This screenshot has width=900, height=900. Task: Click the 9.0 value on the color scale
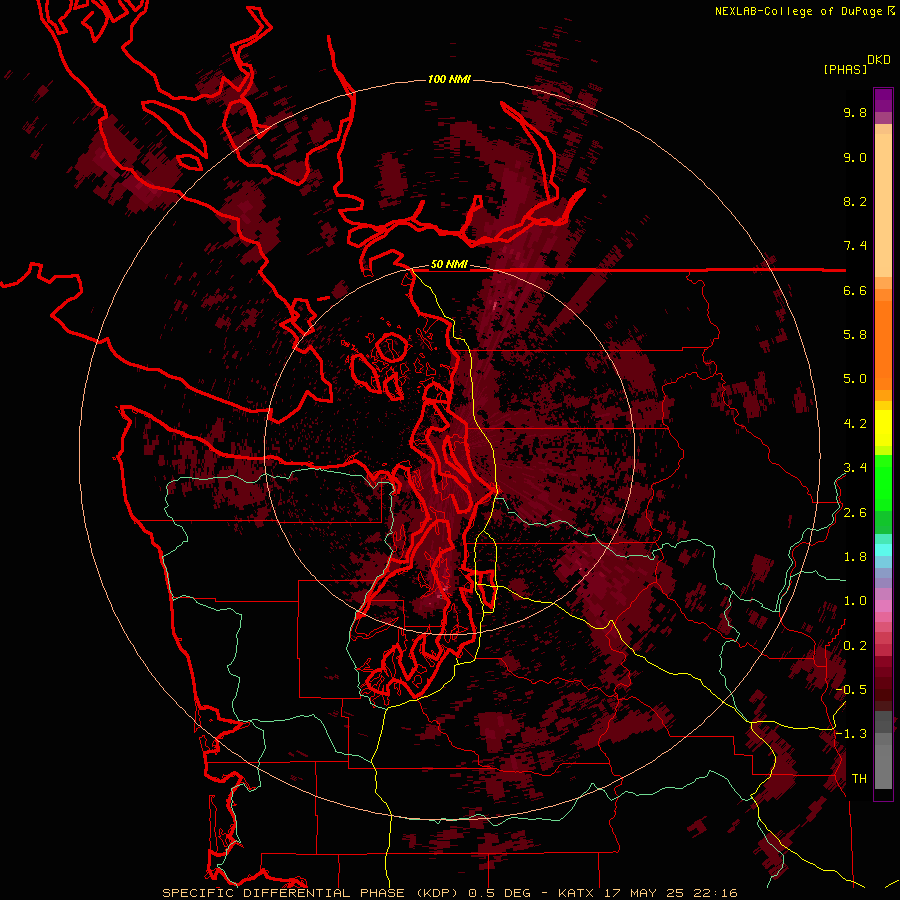pyautogui.click(x=855, y=157)
